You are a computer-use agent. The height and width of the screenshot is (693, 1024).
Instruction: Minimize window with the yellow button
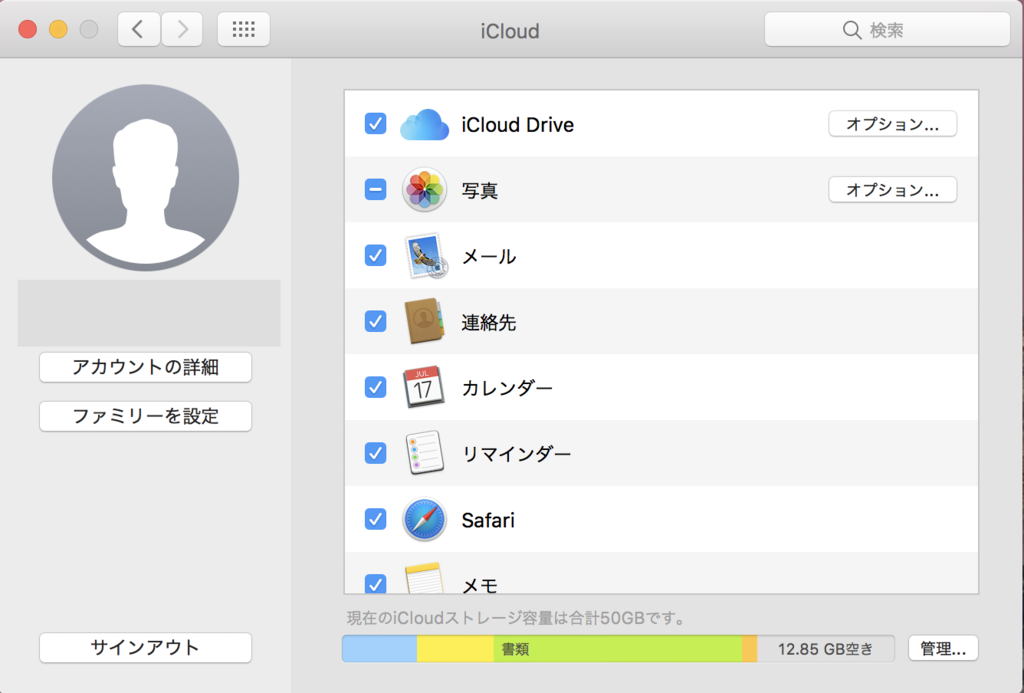tap(58, 29)
